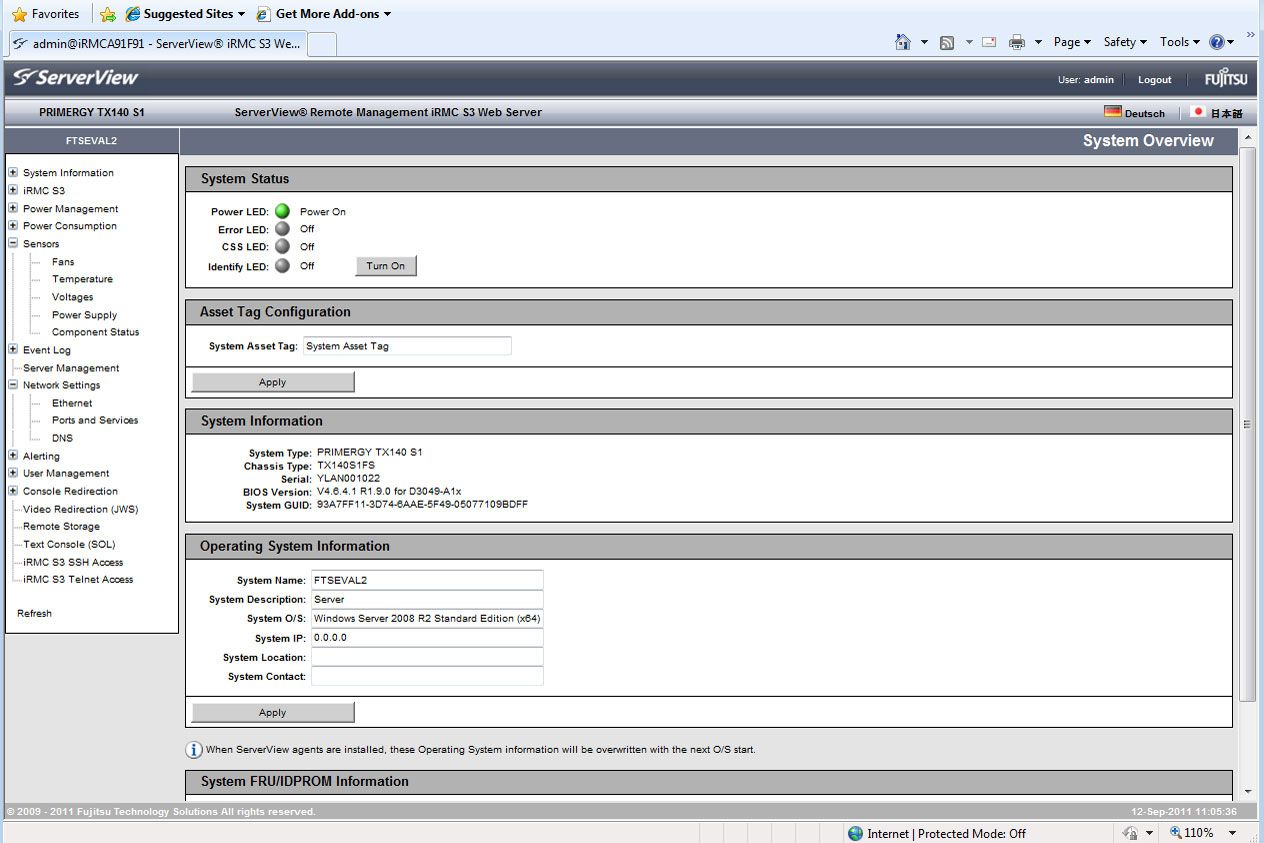Click the RSS feeds icon
1264x843 pixels.
946,42
